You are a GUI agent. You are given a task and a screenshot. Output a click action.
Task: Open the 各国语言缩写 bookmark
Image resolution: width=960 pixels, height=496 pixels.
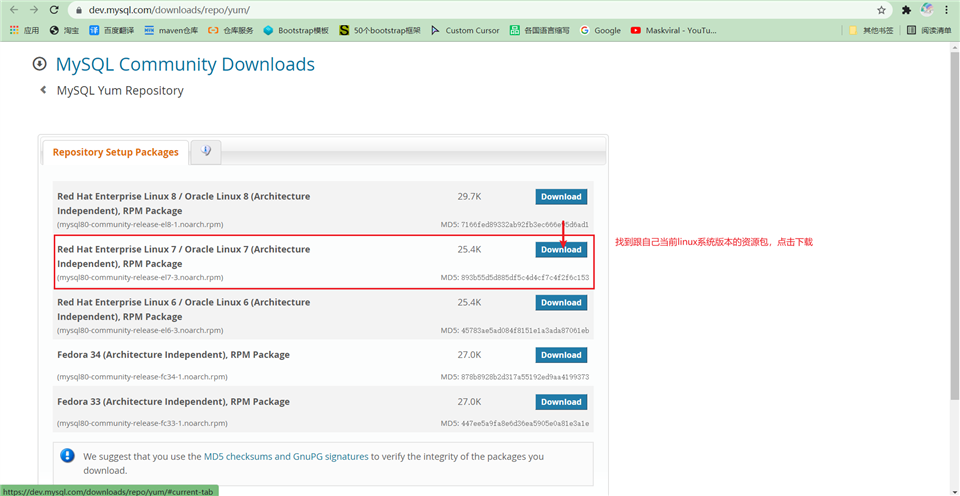(x=539, y=30)
